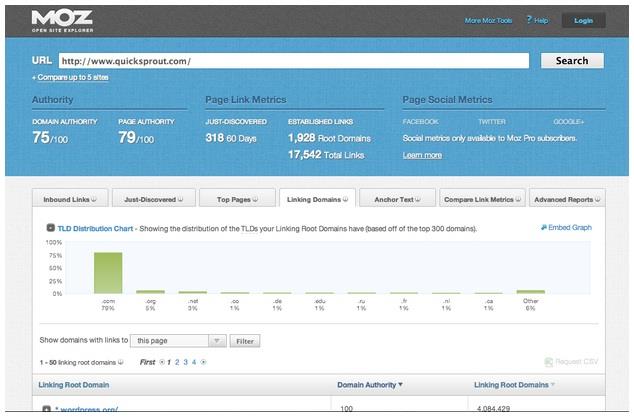Click the *.wordpress.org/ domain link
The image size is (634, 418).
87,410
